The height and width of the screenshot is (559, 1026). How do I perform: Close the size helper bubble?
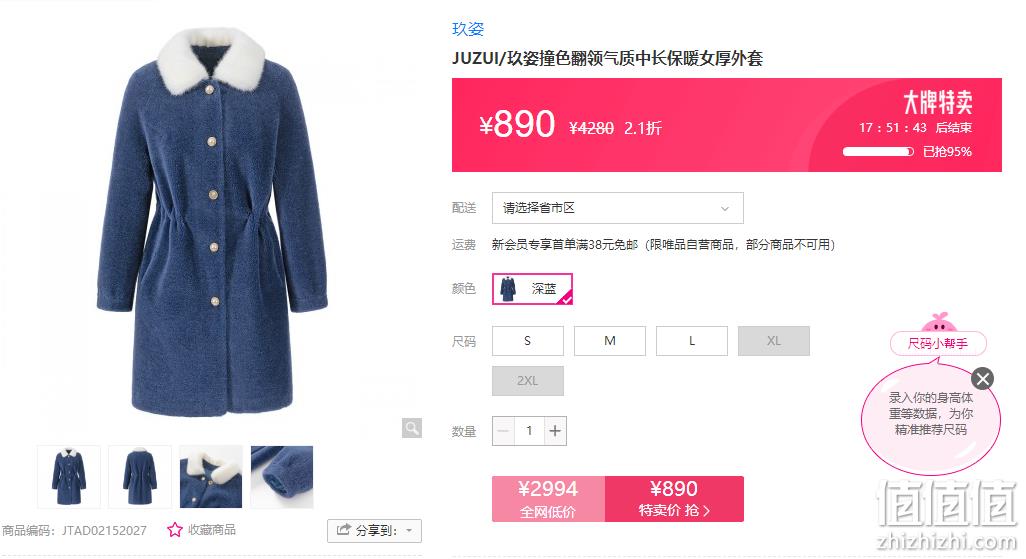[982, 378]
